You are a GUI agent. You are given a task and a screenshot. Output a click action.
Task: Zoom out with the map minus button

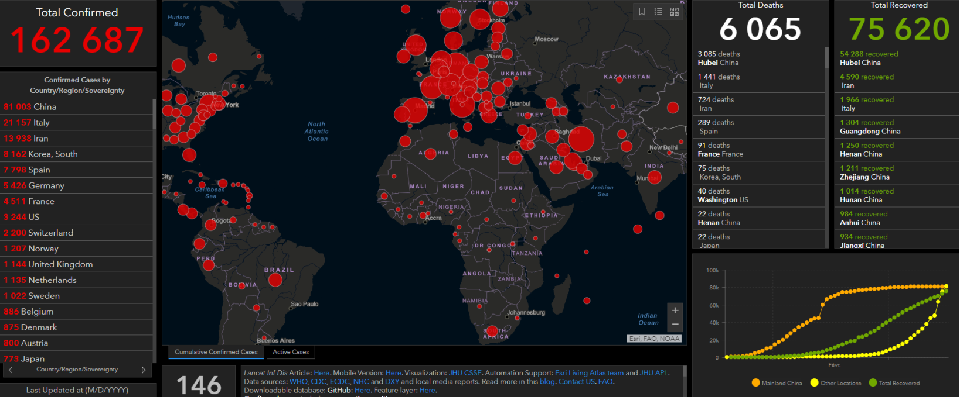675,324
